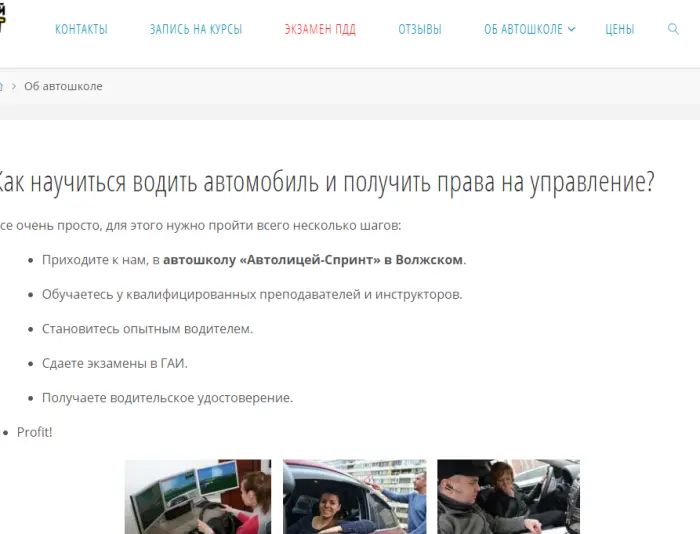
Task: Open the smiling woman in car thumbnail
Action: [354, 496]
